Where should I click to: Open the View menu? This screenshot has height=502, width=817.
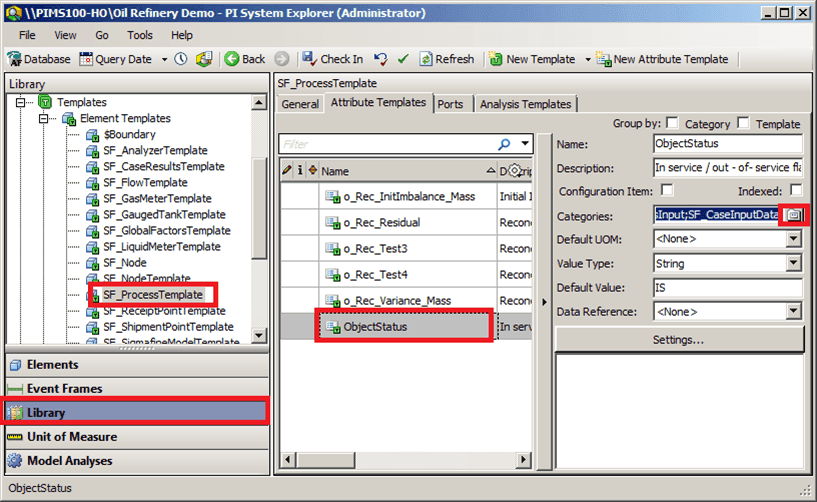[65, 35]
